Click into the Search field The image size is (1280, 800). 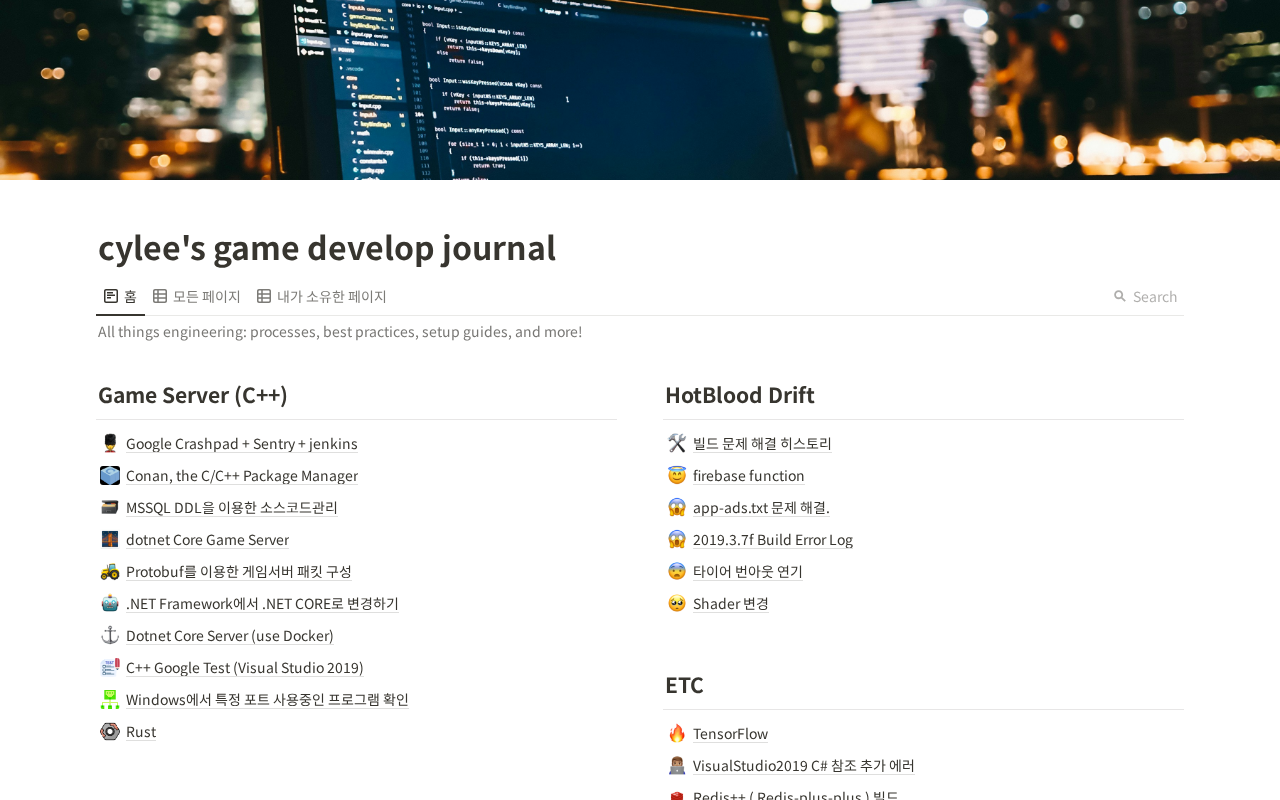[x=1154, y=296]
